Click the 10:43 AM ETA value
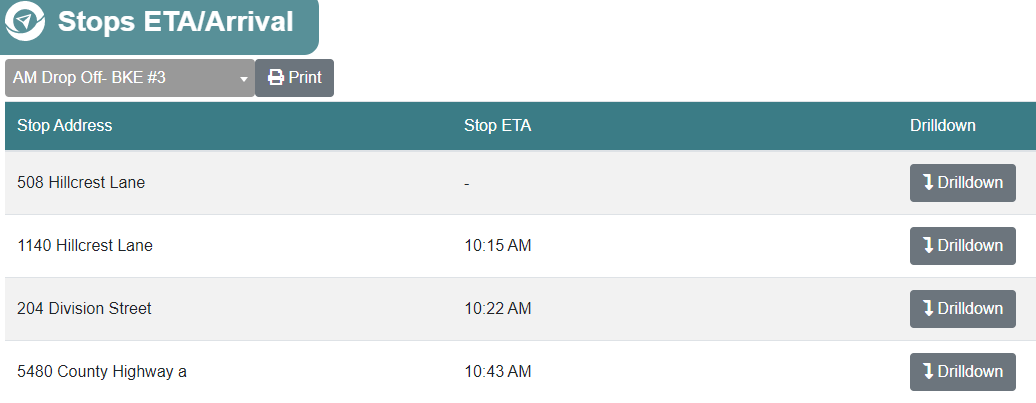This screenshot has width=1036, height=403. tap(498, 371)
